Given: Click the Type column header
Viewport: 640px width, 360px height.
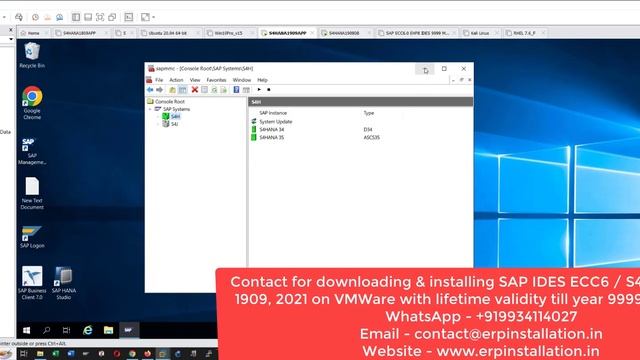Looking at the screenshot, I should pyautogui.click(x=369, y=113).
